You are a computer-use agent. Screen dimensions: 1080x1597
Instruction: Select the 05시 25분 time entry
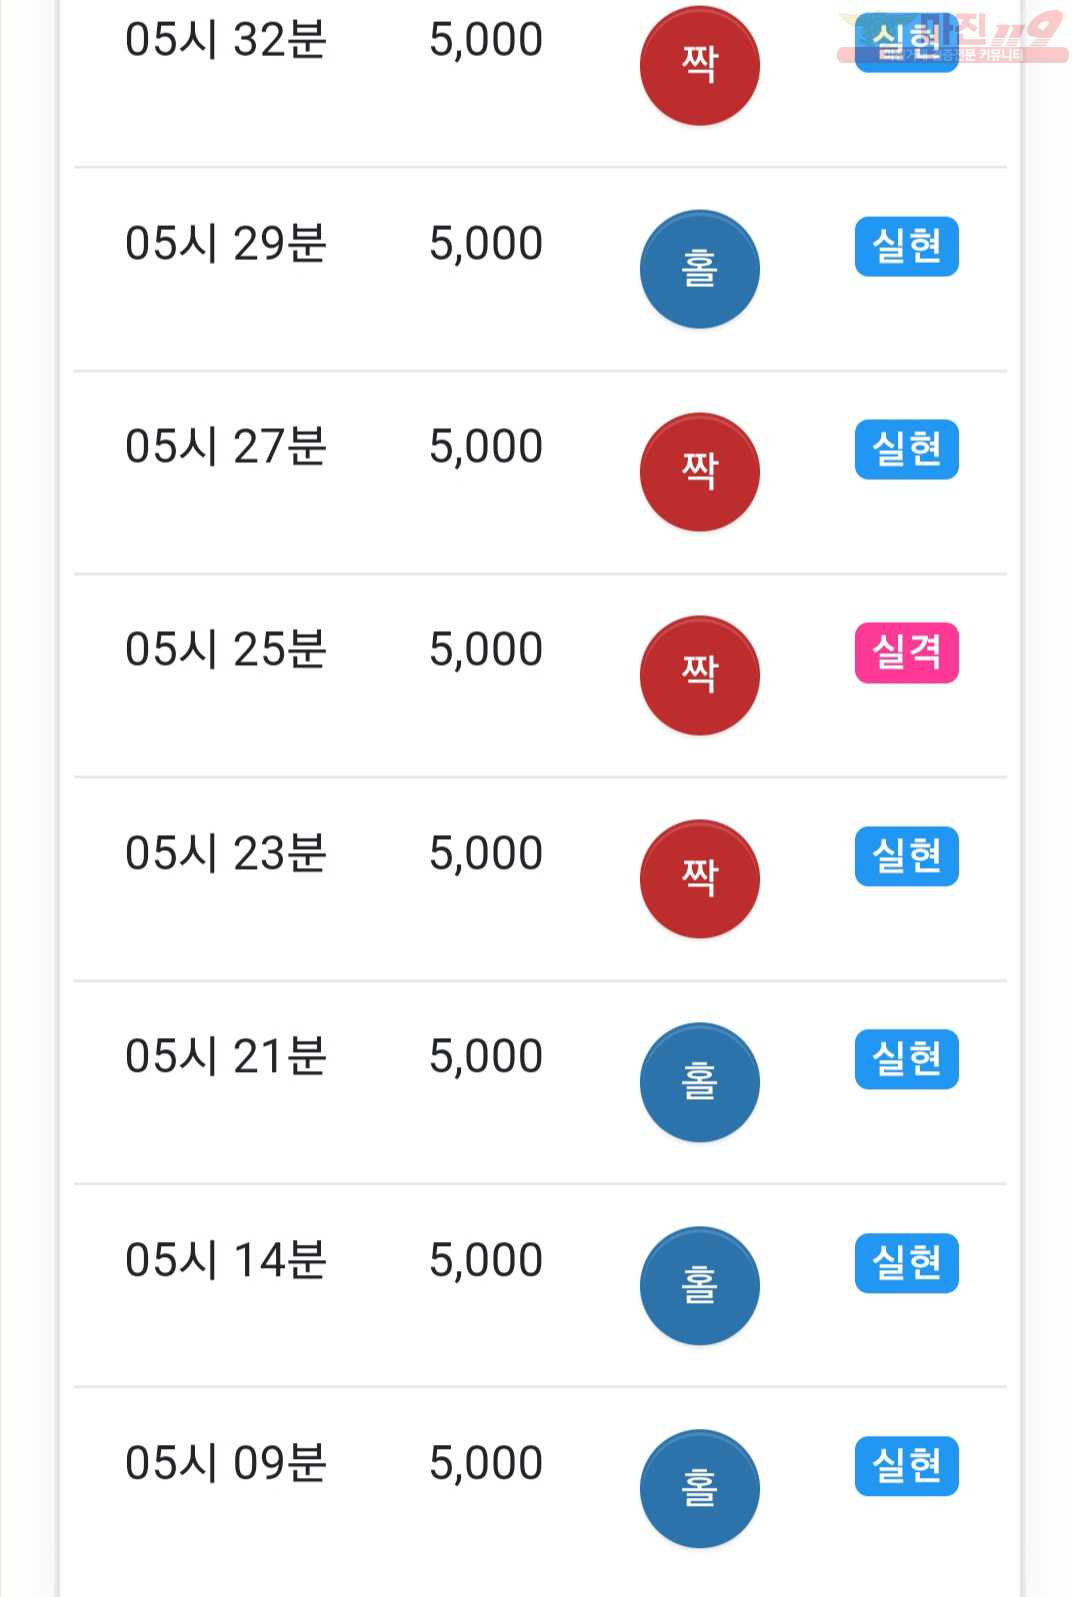point(226,649)
